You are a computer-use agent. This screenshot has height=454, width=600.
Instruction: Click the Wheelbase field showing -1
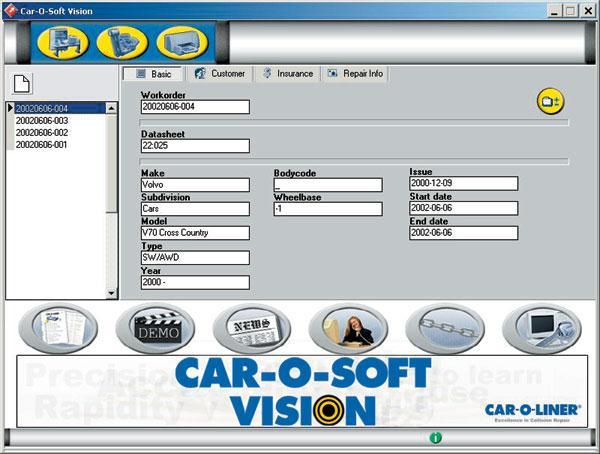[328, 209]
